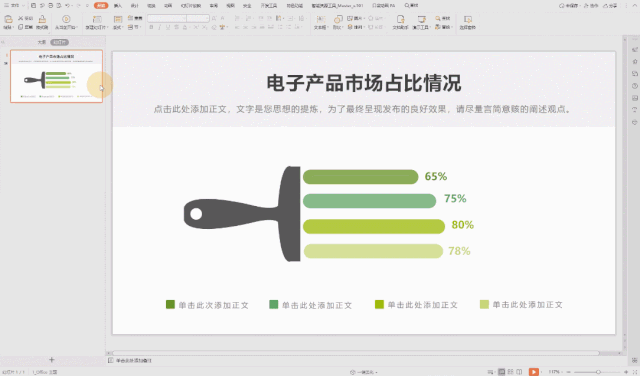640x376 pixels.
Task: Expand the Picture (图片) dropdown
Action: (x=356, y=18)
